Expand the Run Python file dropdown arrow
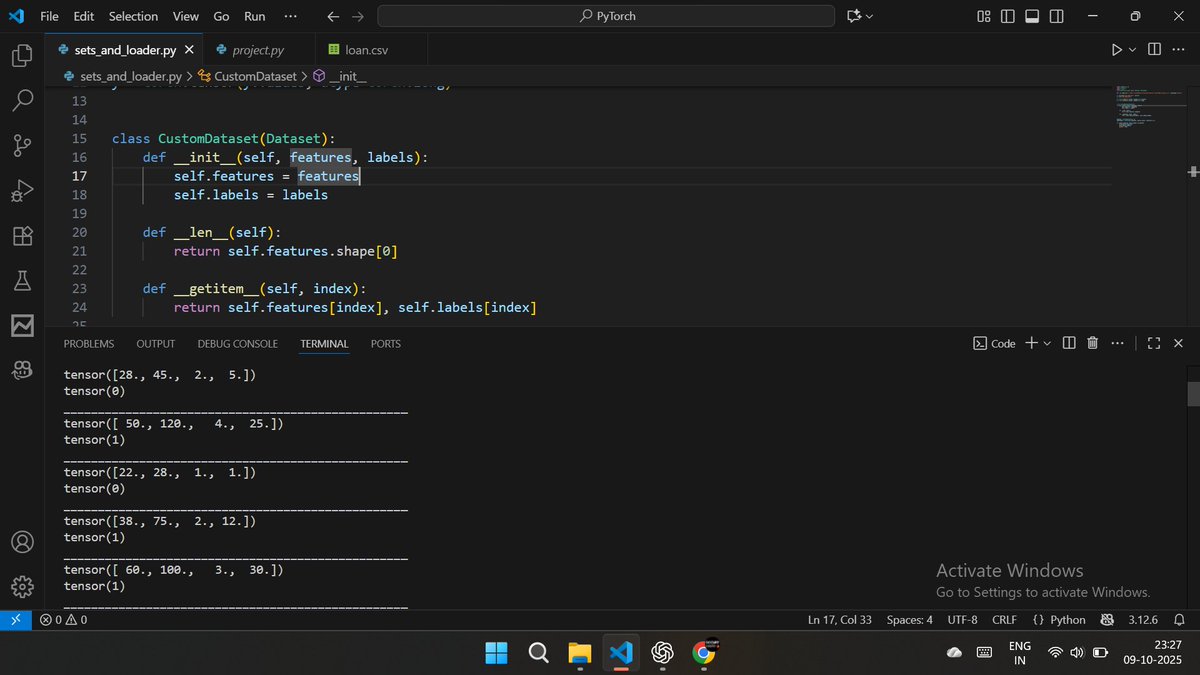The image size is (1200, 675). tap(1133, 49)
